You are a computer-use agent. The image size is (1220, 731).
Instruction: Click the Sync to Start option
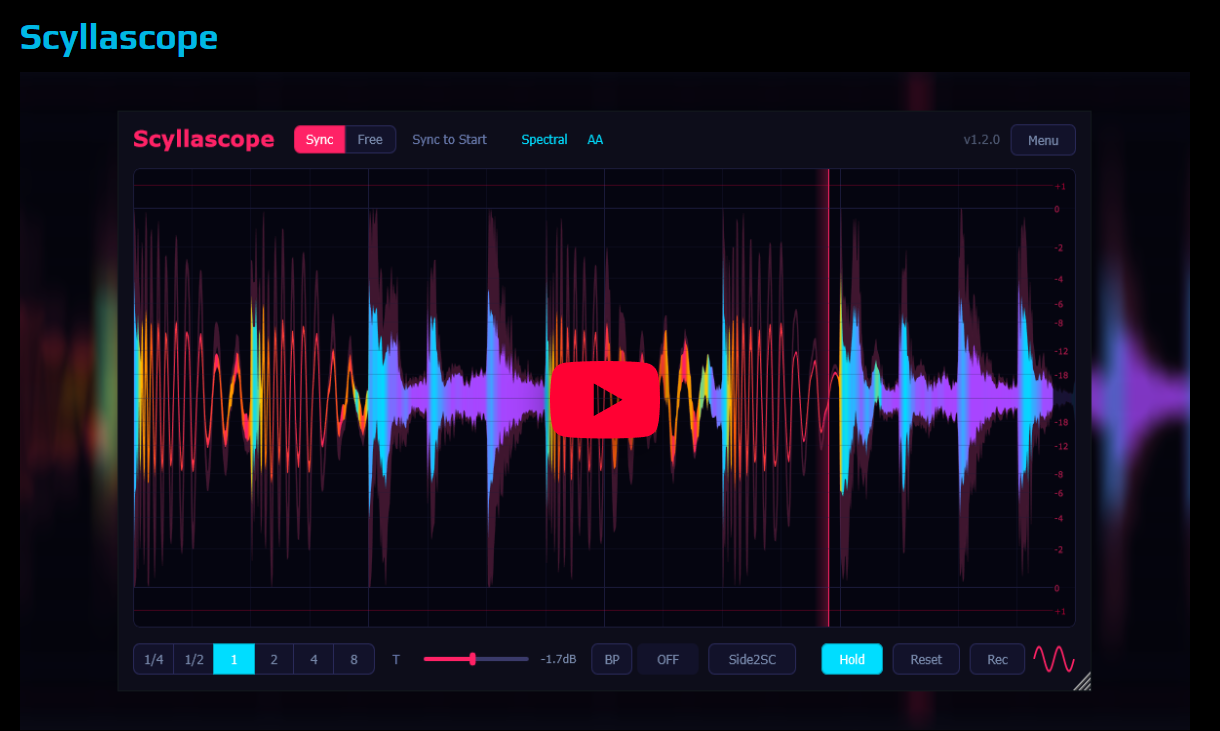click(449, 140)
